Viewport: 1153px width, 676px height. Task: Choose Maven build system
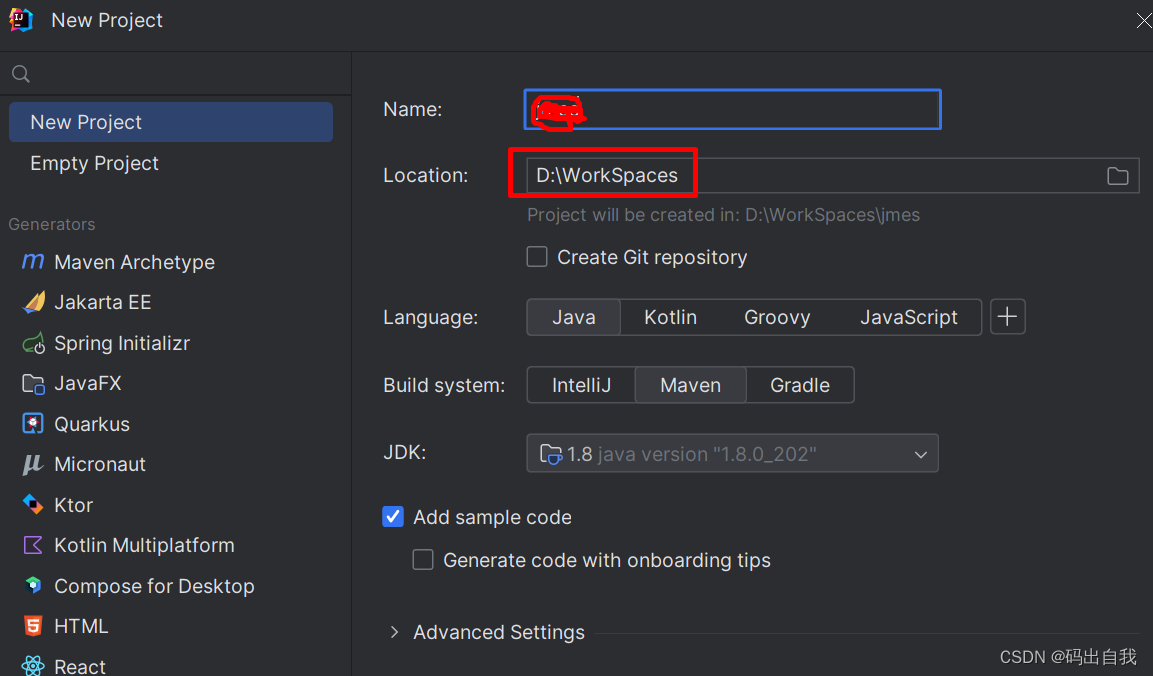pyautogui.click(x=690, y=385)
